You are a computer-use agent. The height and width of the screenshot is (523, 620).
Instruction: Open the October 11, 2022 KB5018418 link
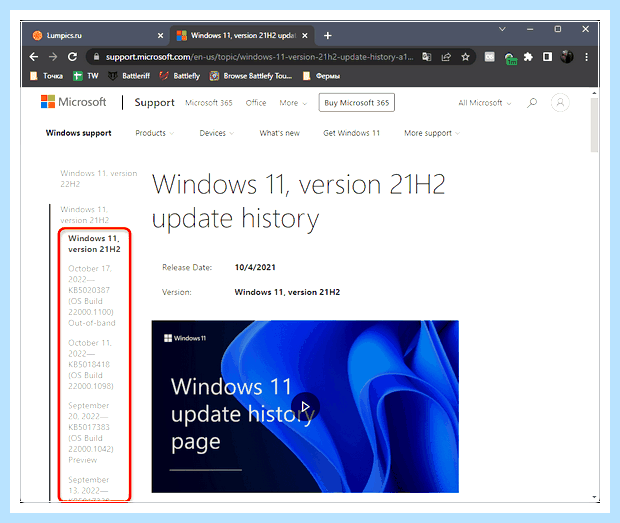pyautogui.click(x=91, y=364)
